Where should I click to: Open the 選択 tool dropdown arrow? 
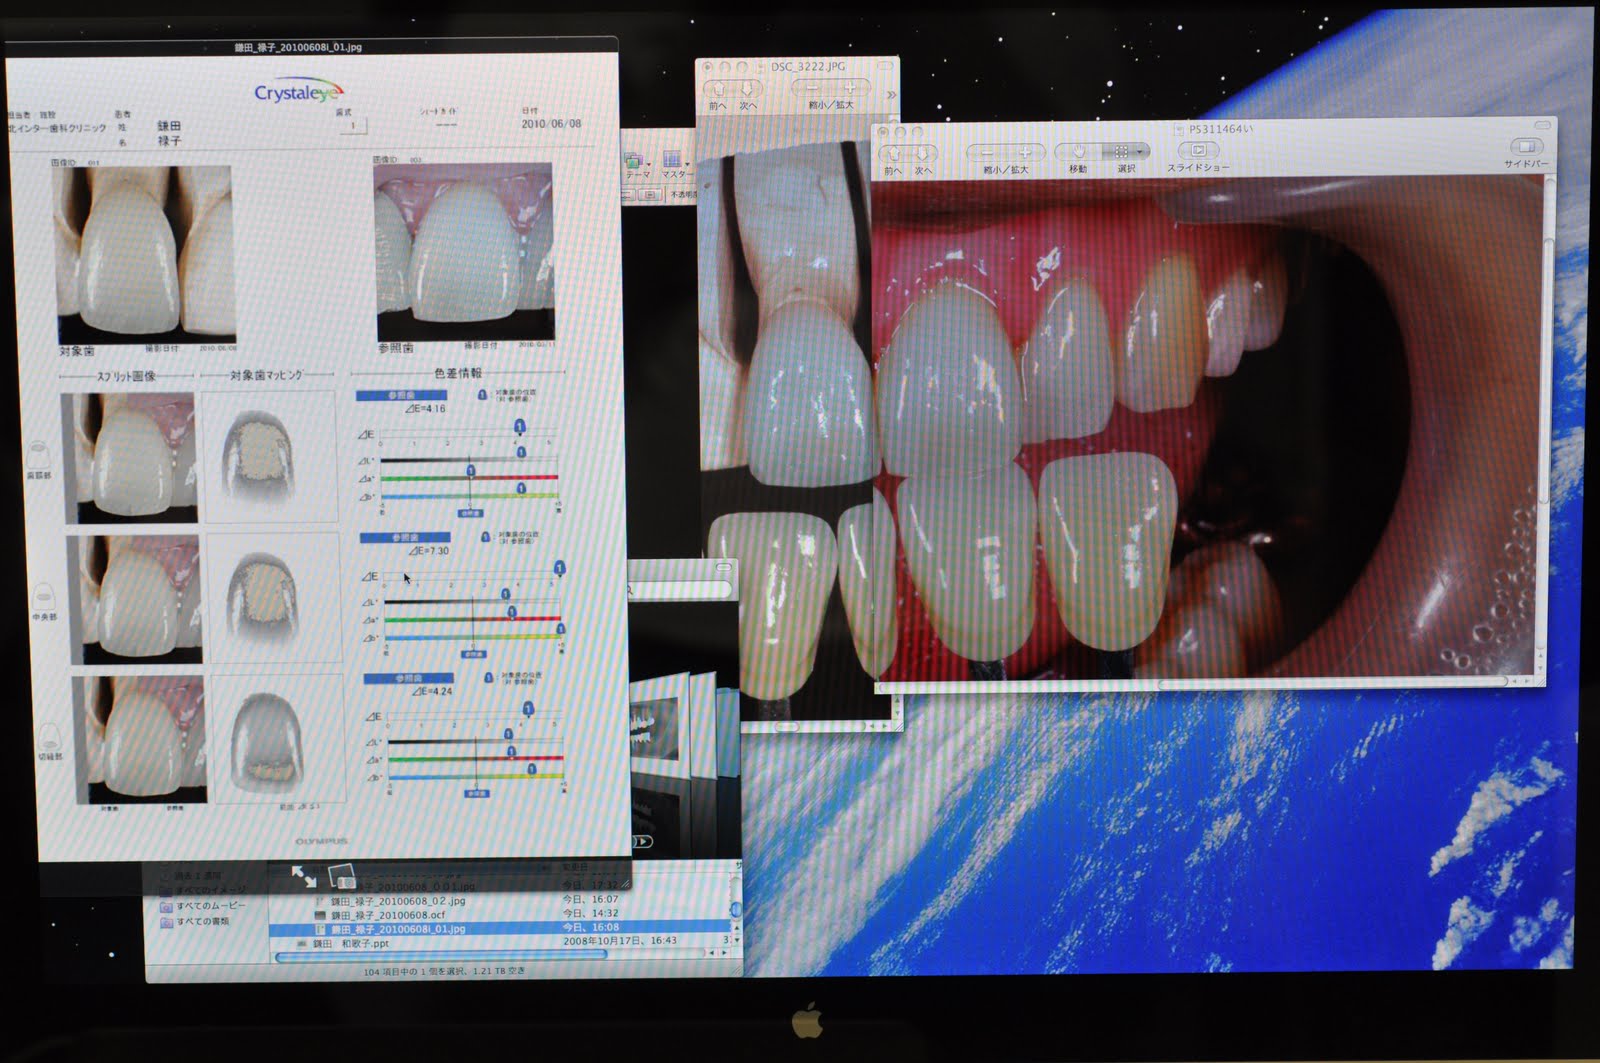tap(1141, 152)
